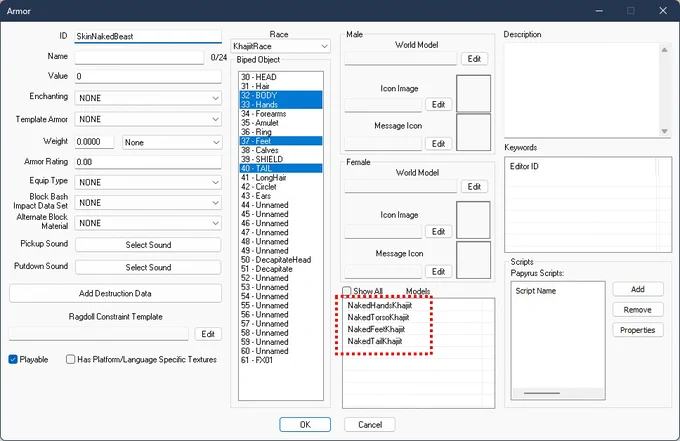
Task: Select 36 - Ring biped slot
Action: (281, 132)
